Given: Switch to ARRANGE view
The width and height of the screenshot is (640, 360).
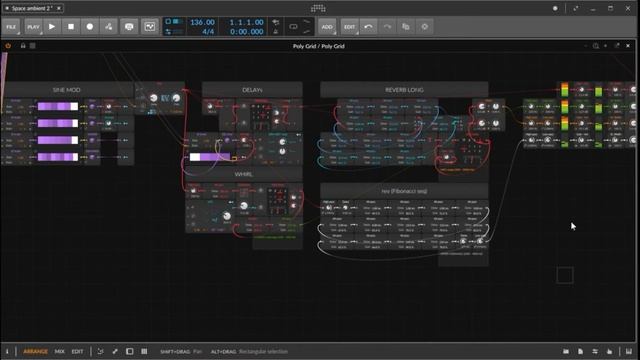Looking at the screenshot, I should [36, 351].
